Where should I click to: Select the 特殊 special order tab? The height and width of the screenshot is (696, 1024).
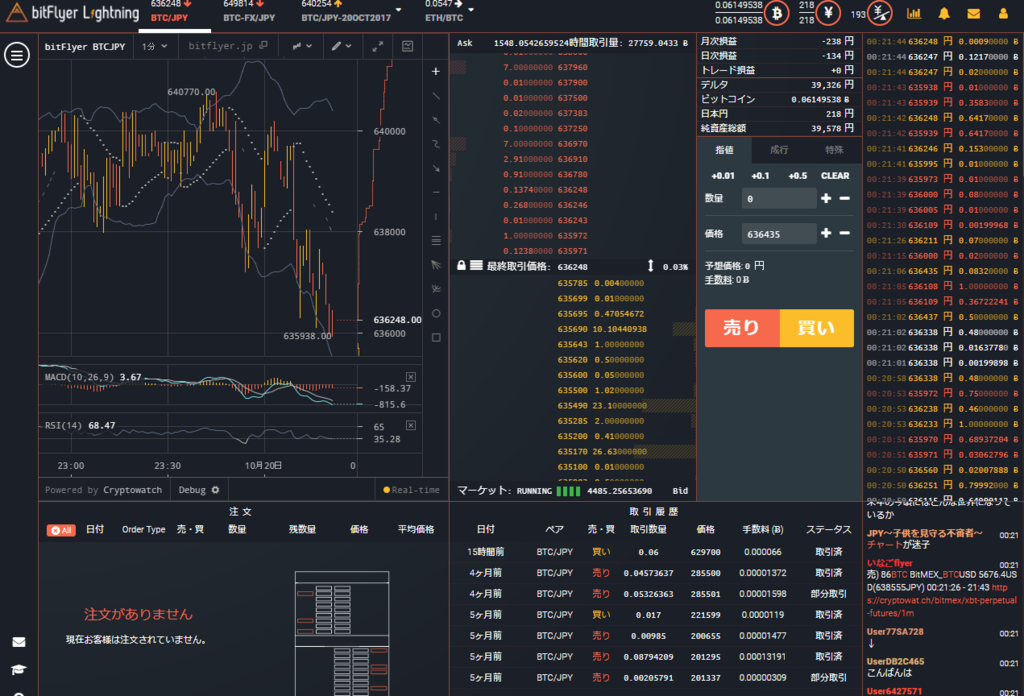click(x=834, y=150)
